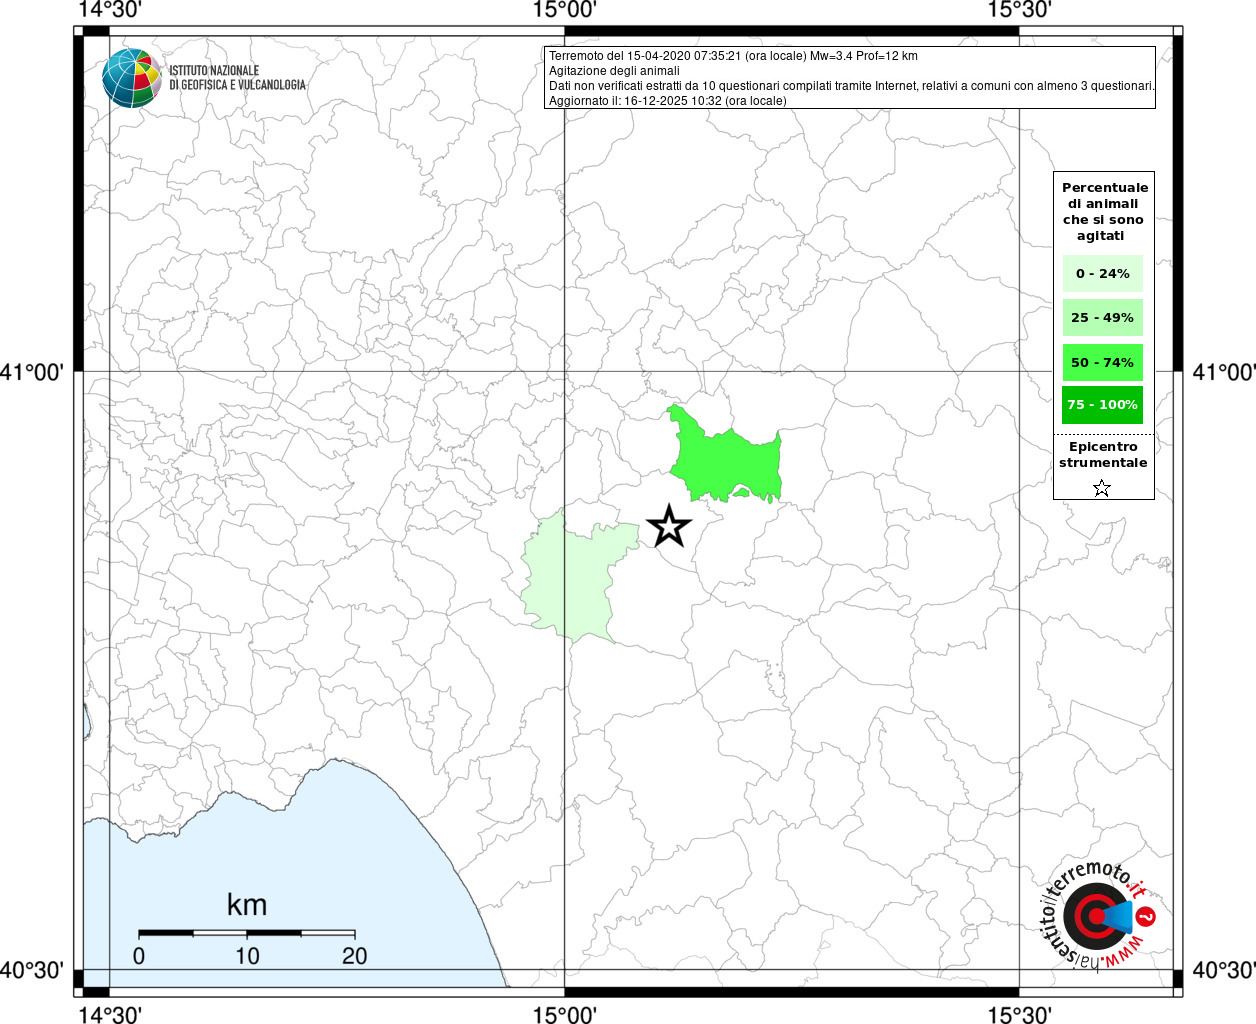The image size is (1256, 1024).
Task: Click the scale bar '10' label
Action: point(247,956)
